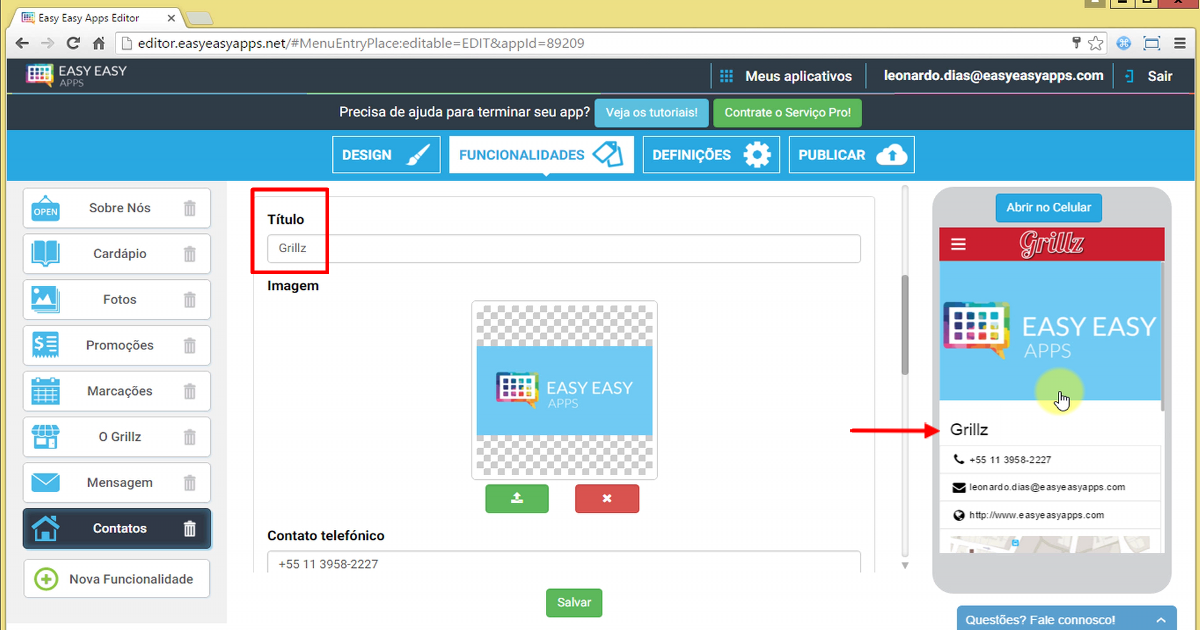Delete Contatos using its trash icon

point(190,529)
